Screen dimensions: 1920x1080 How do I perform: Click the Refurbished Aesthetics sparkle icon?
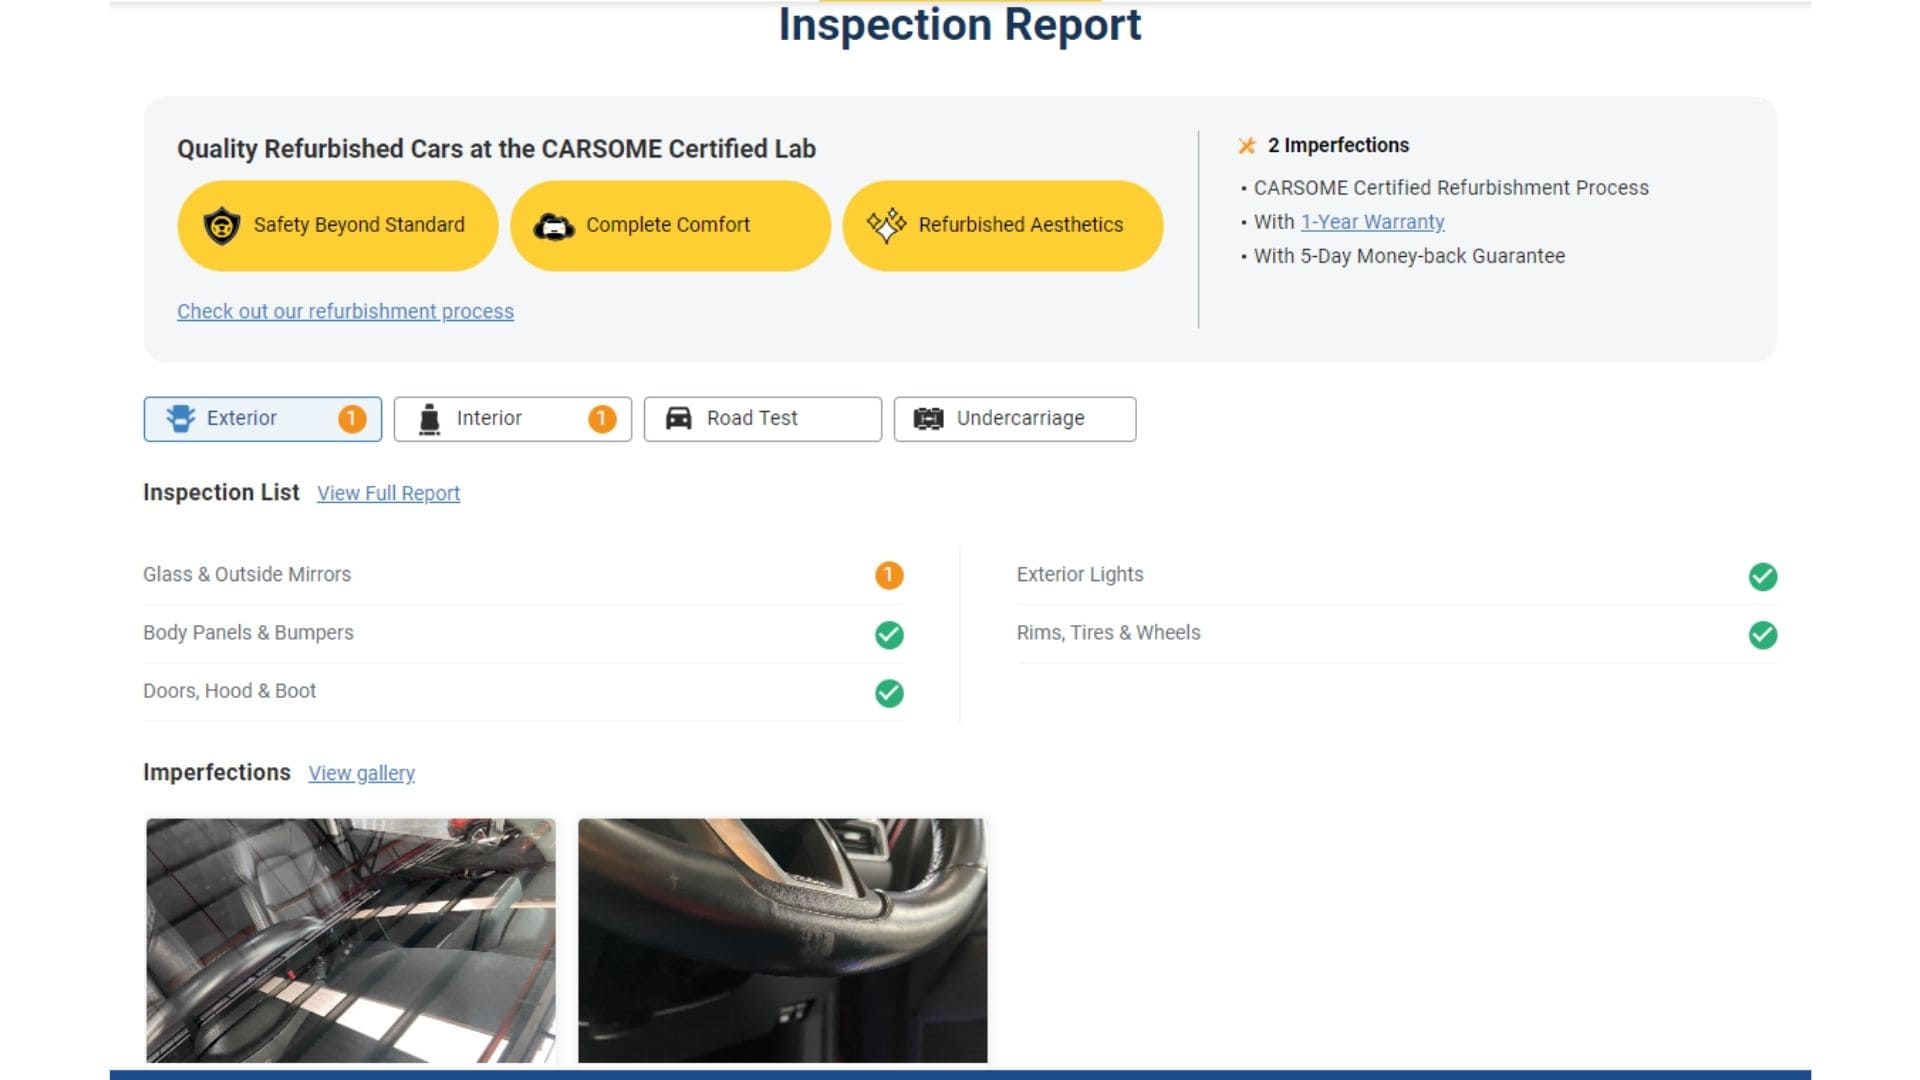pos(888,224)
